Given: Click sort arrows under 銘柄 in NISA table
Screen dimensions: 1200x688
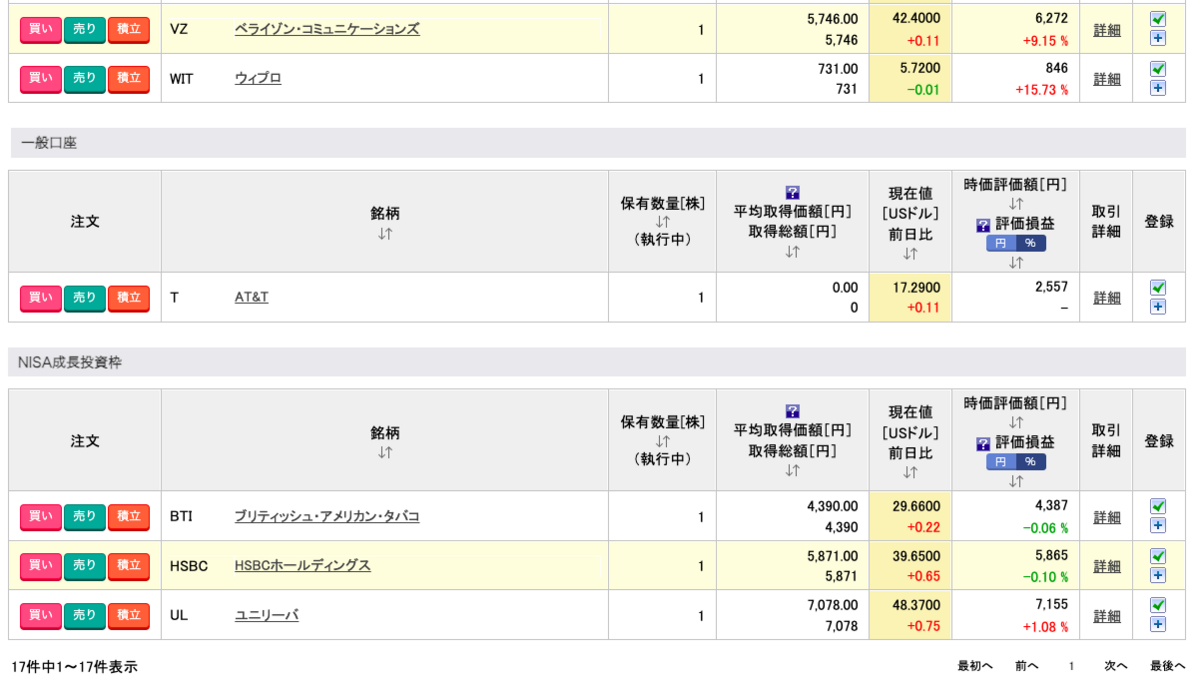Looking at the screenshot, I should [385, 452].
